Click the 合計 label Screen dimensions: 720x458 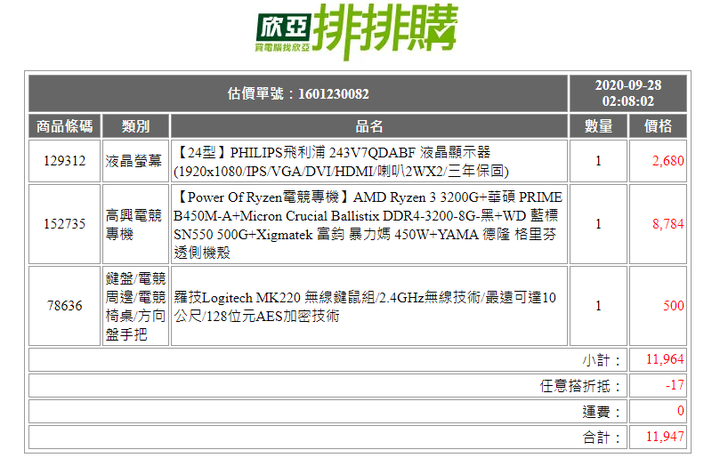coord(602,437)
